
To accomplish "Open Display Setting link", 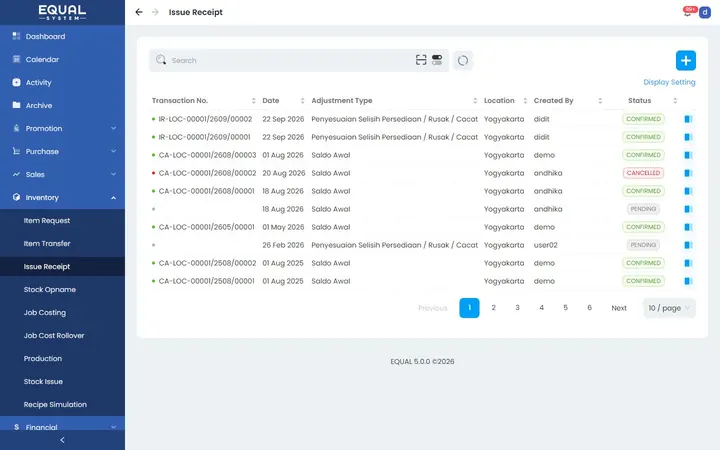I will click(669, 82).
